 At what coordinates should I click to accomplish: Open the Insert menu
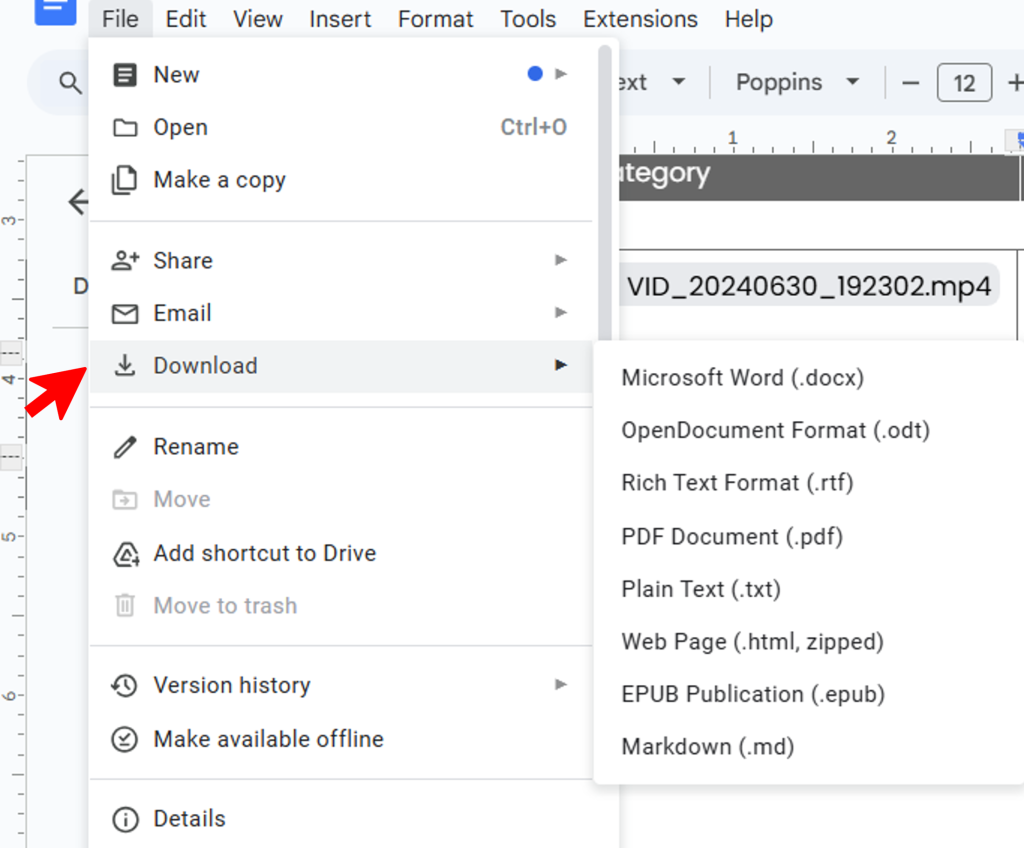[x=340, y=19]
